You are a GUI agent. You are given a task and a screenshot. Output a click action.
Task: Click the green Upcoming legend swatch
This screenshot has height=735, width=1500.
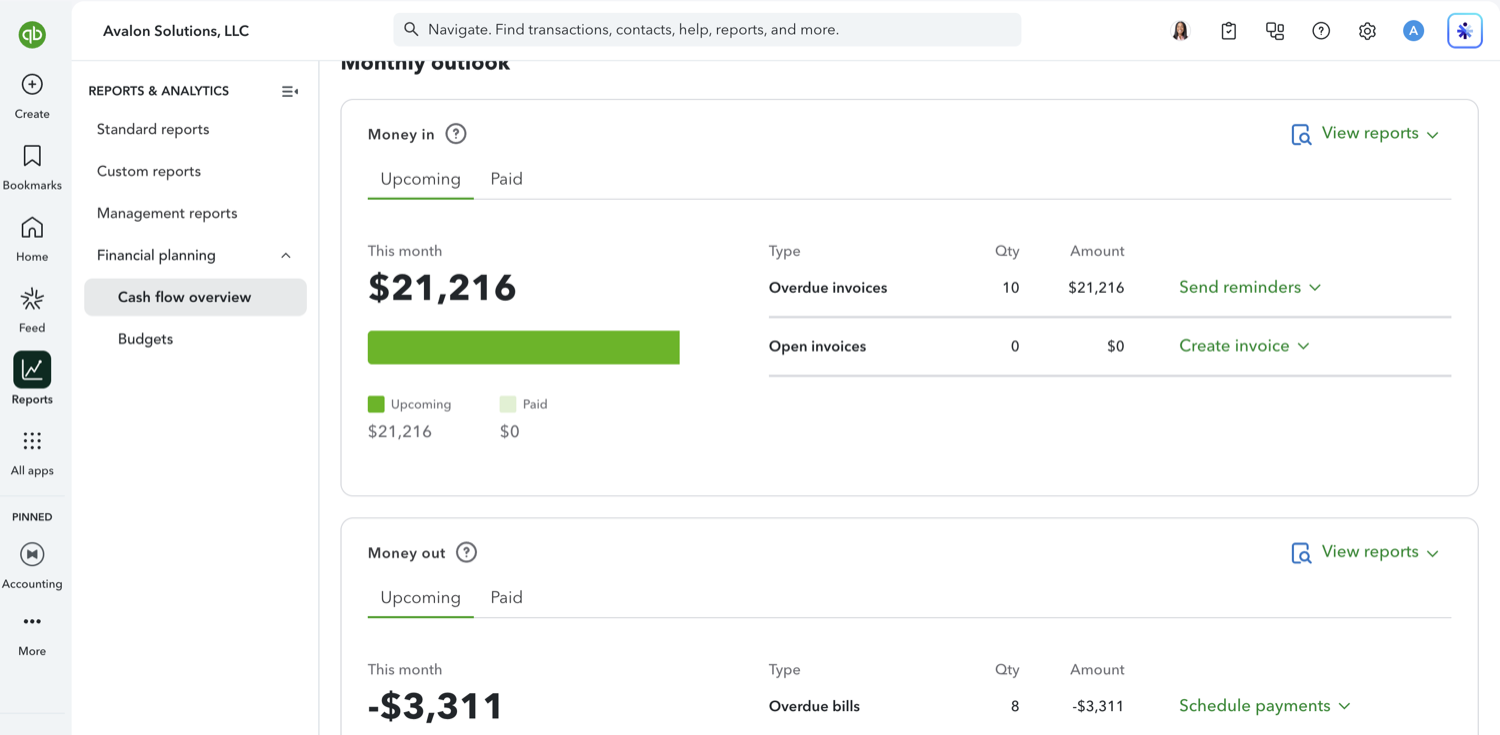(376, 404)
